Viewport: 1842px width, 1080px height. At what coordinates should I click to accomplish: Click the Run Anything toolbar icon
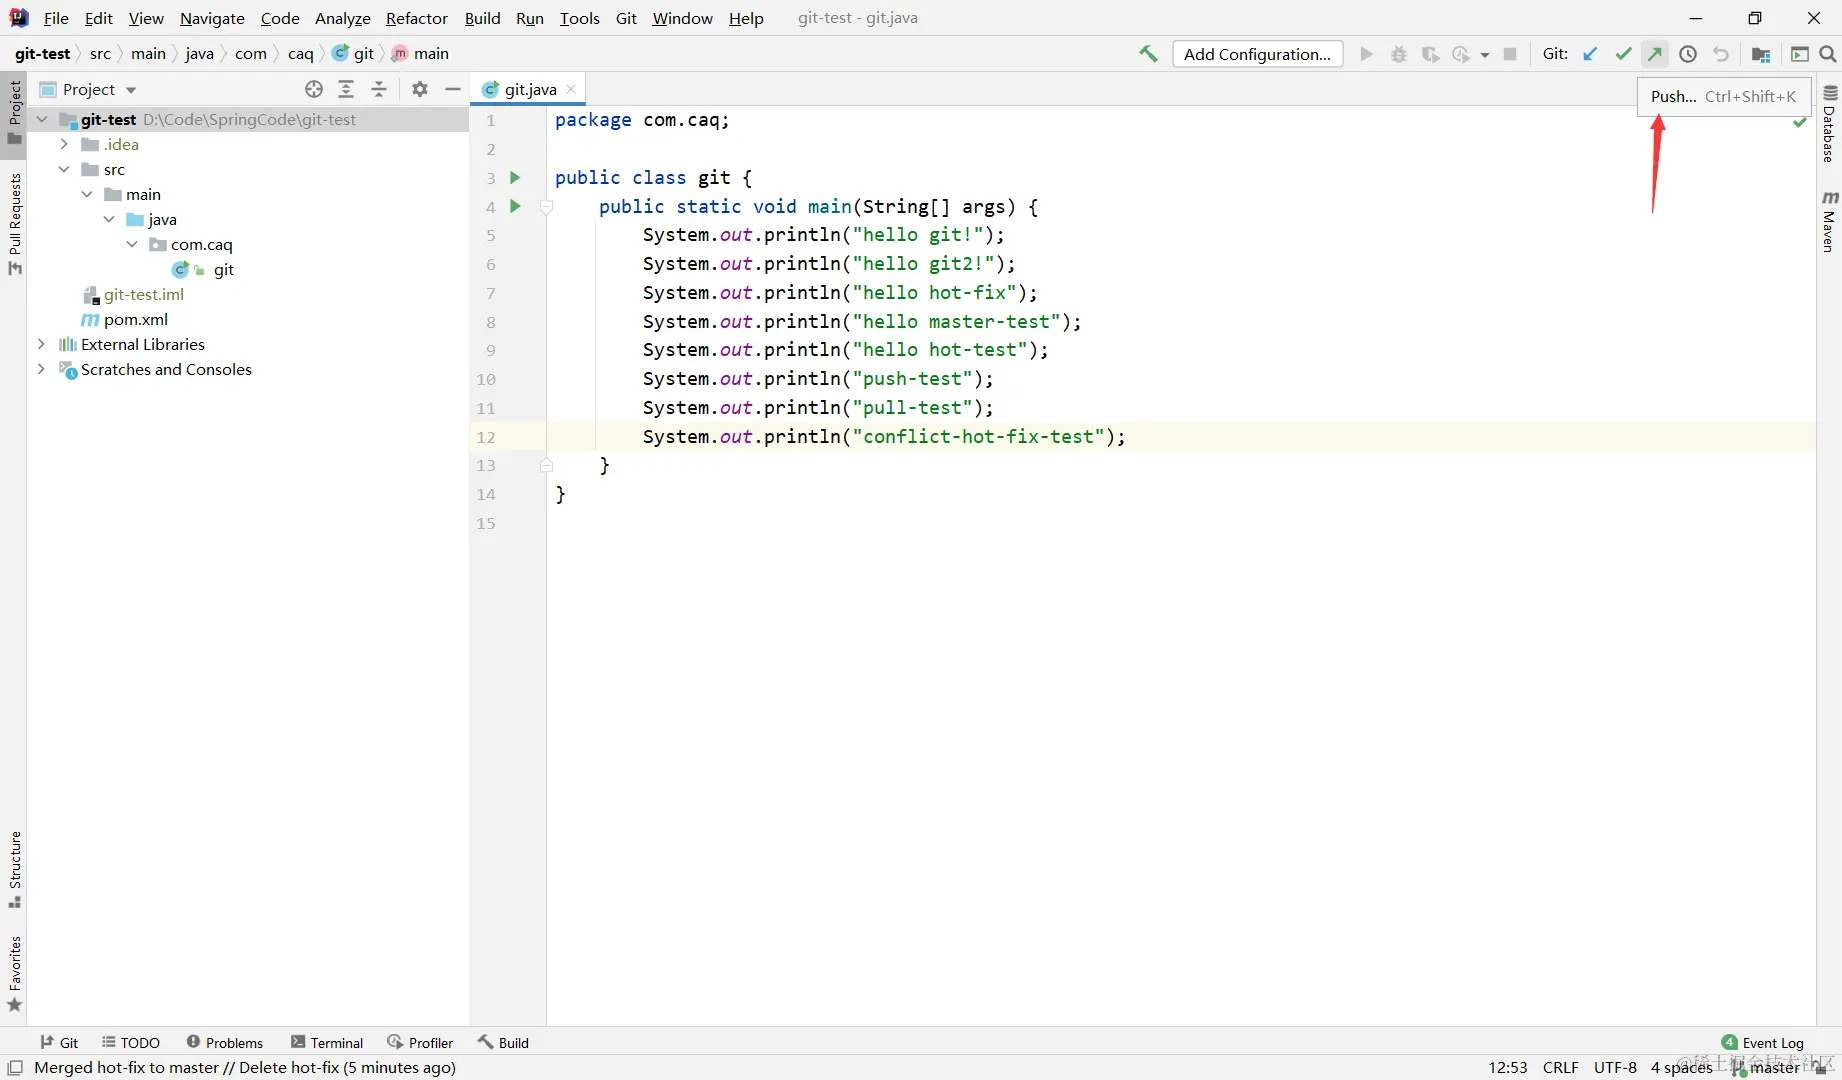pos(1800,54)
